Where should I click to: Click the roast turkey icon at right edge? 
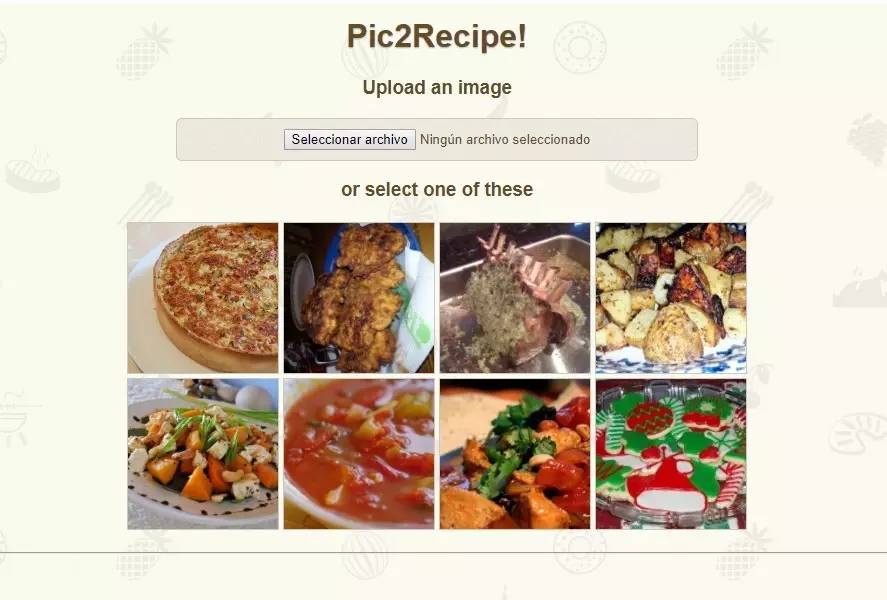click(x=860, y=288)
